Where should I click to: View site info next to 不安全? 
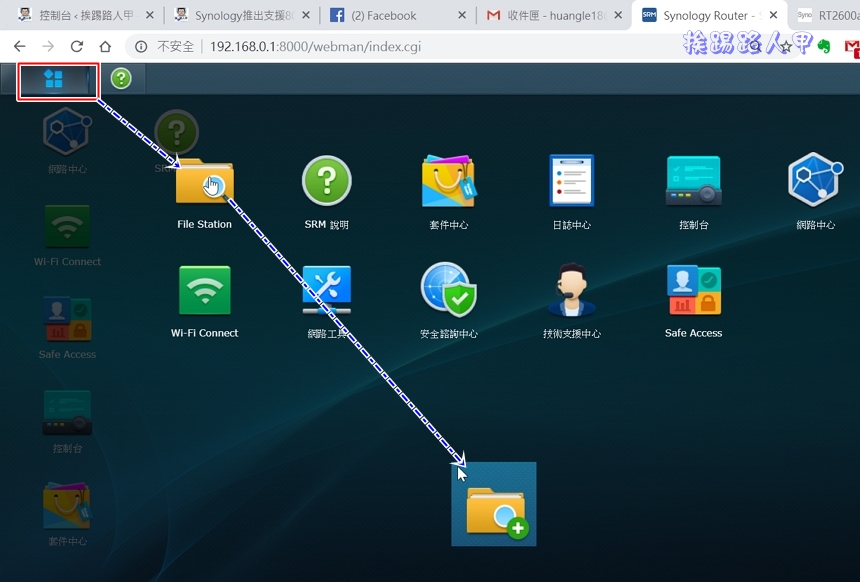141,47
